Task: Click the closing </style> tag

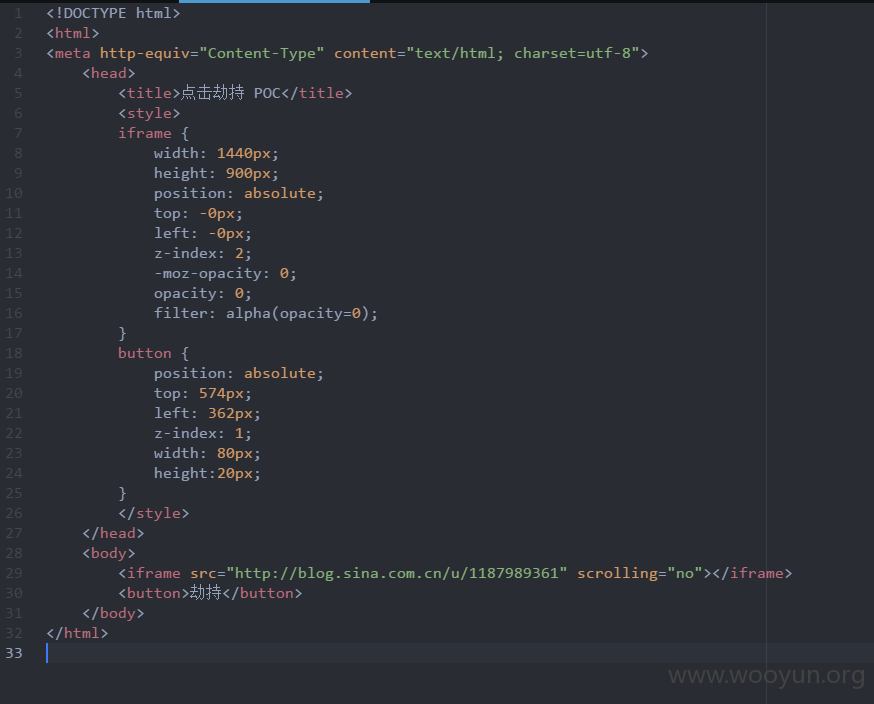Action: 153,513
